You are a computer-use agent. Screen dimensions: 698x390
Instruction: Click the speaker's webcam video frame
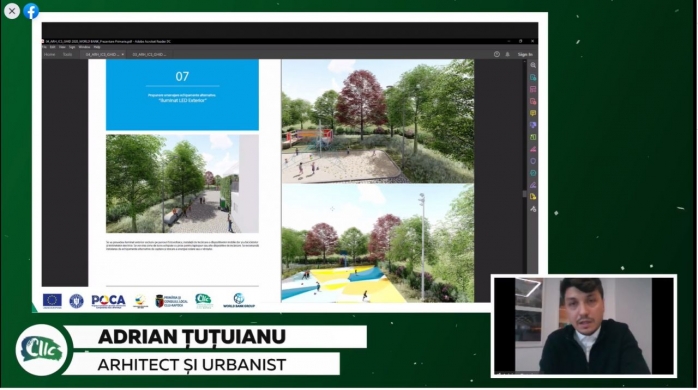click(x=584, y=326)
